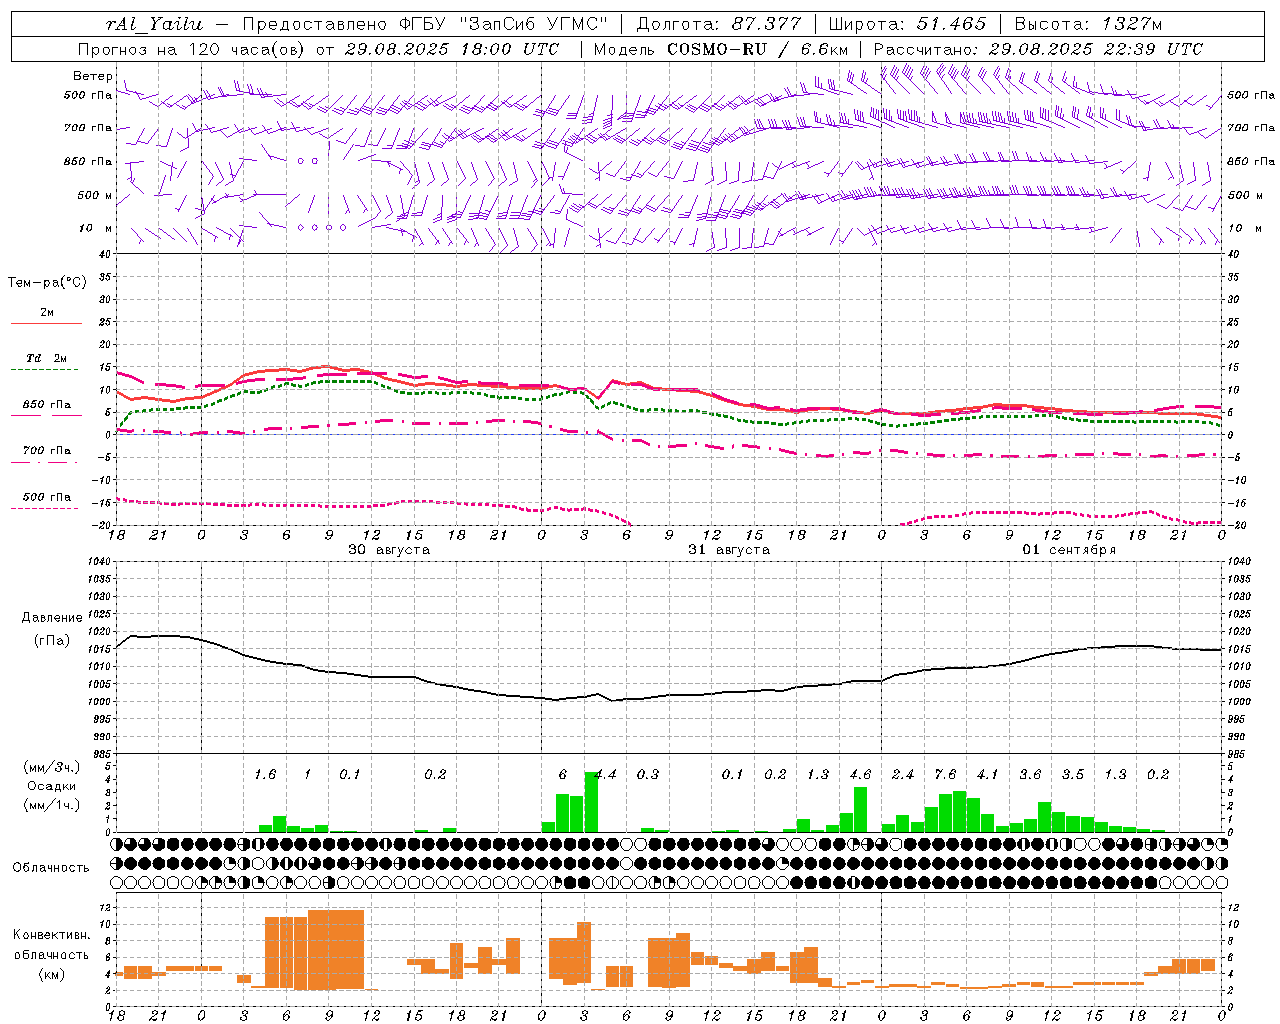Click the station name rAl_Yailu in header
Screen dimensions: 1280x1024
(x=154, y=24)
